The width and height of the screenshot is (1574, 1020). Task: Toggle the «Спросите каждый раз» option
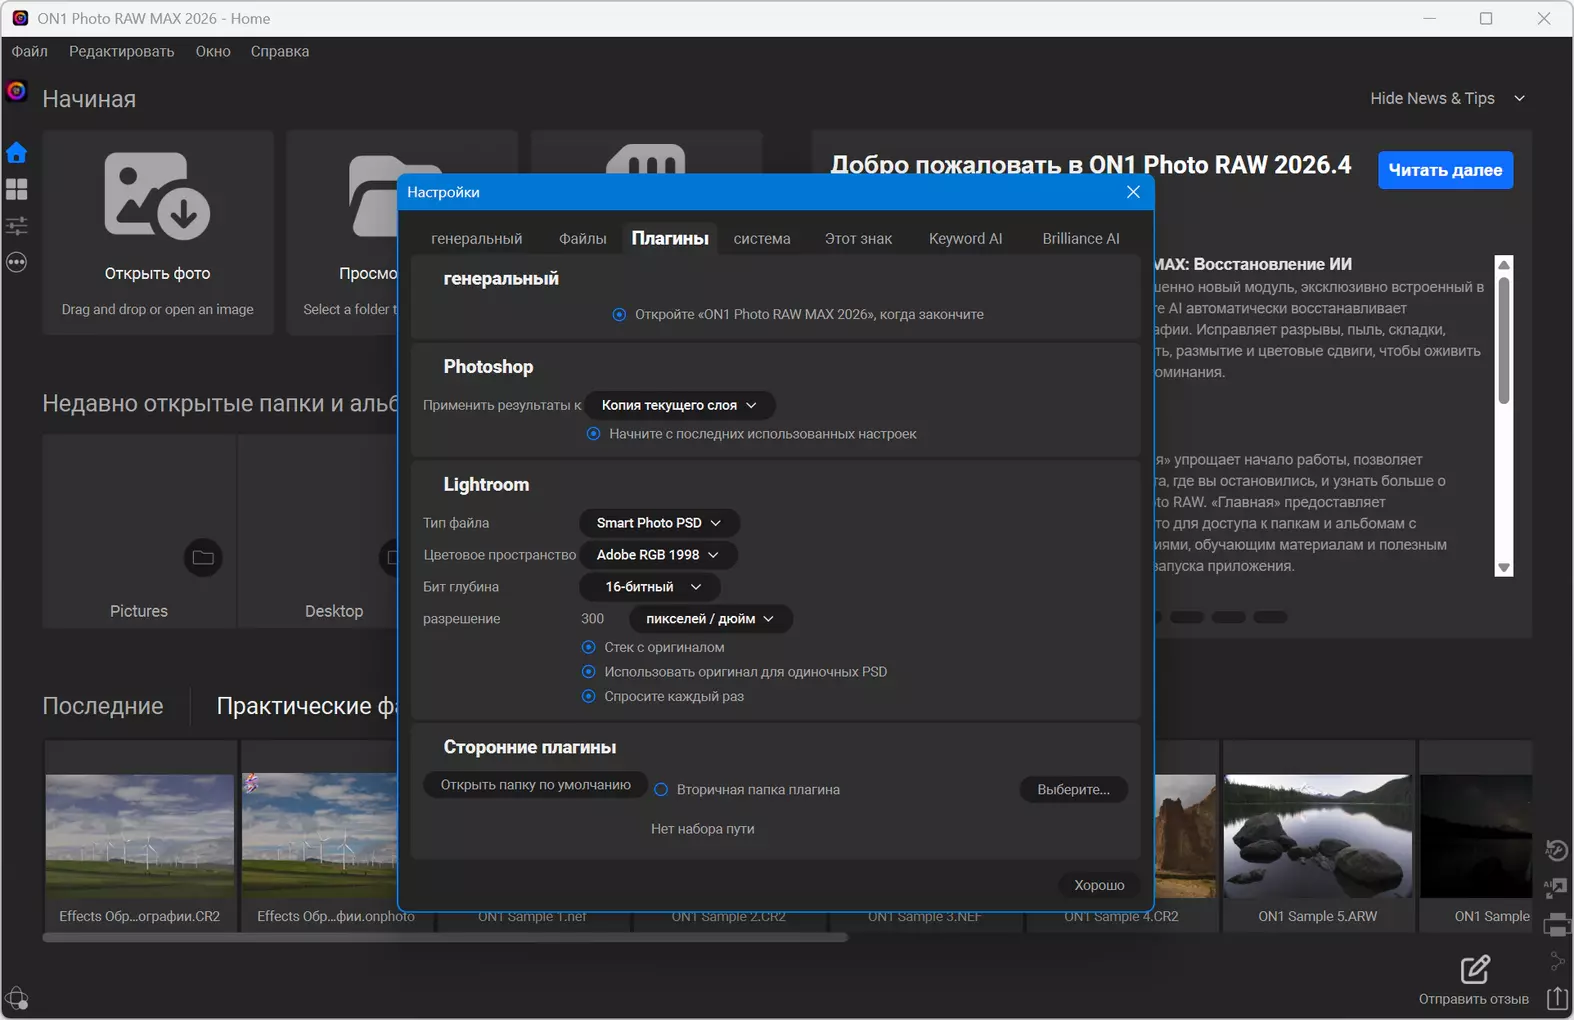click(x=588, y=696)
